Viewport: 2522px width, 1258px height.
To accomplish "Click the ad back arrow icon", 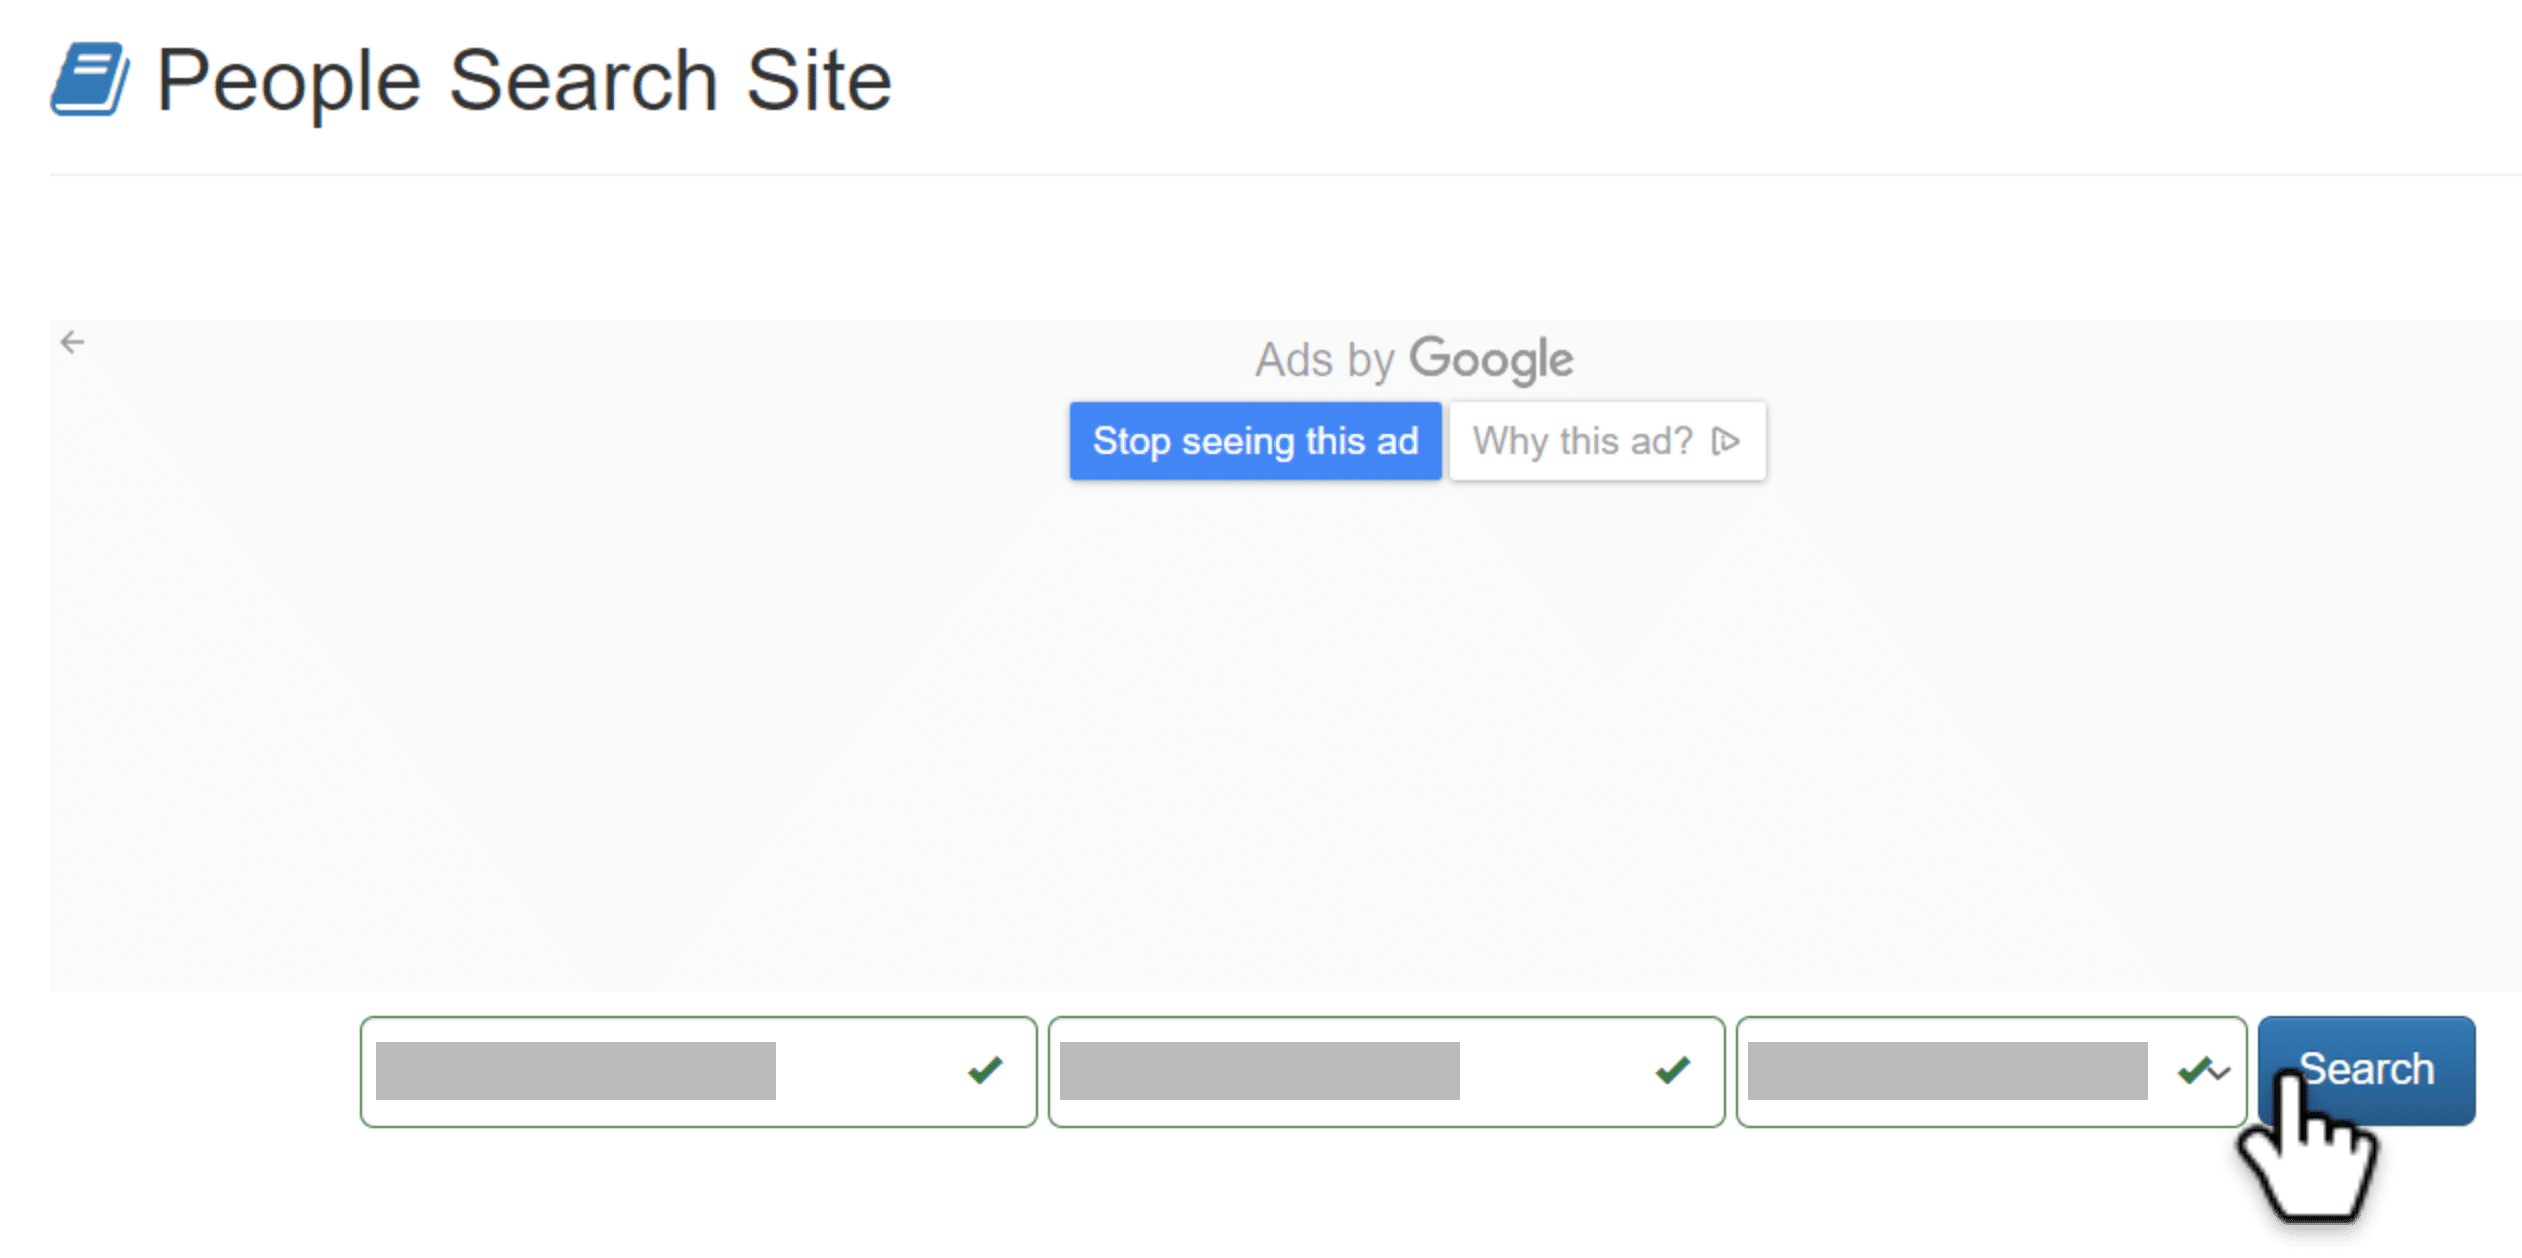I will [x=72, y=343].
